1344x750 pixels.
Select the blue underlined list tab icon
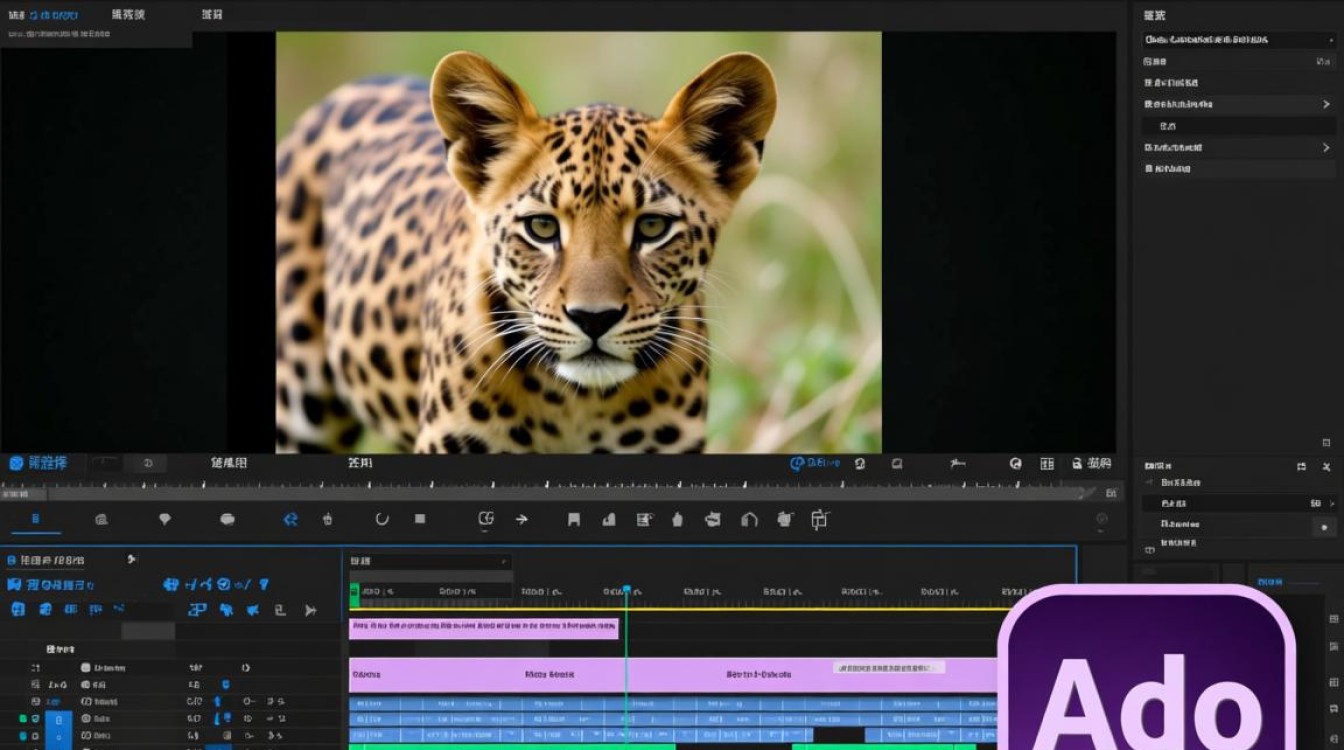pos(36,520)
